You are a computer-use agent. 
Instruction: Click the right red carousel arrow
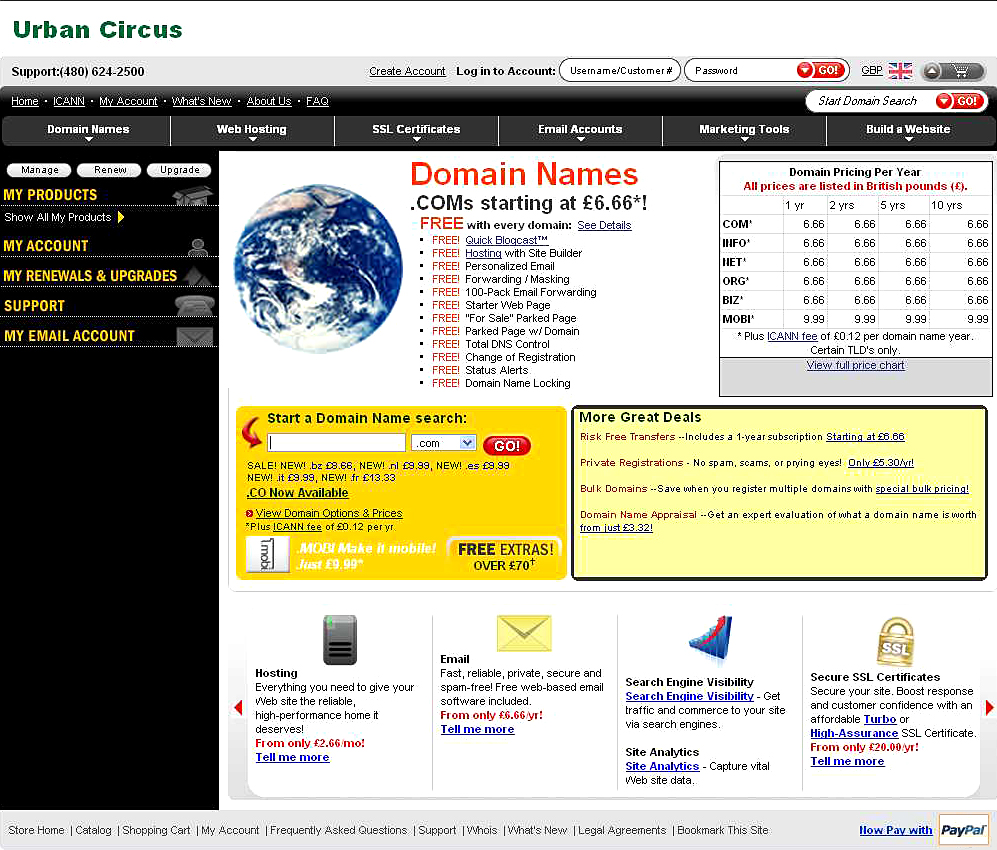tap(989, 708)
